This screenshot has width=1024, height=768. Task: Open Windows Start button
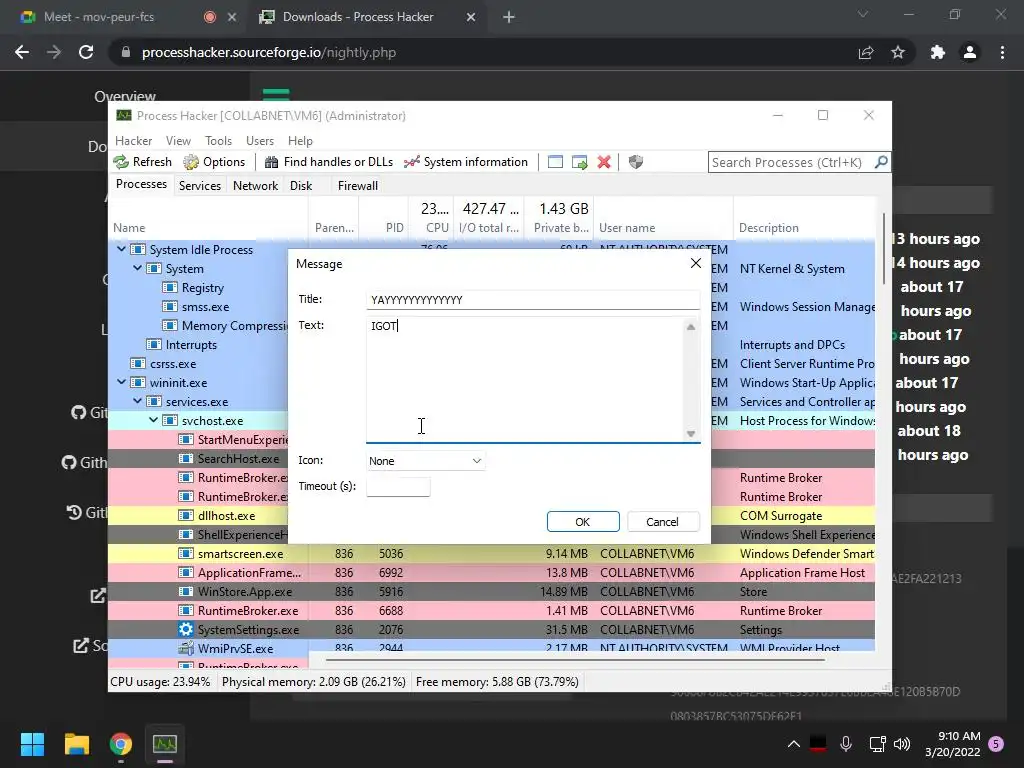32,744
